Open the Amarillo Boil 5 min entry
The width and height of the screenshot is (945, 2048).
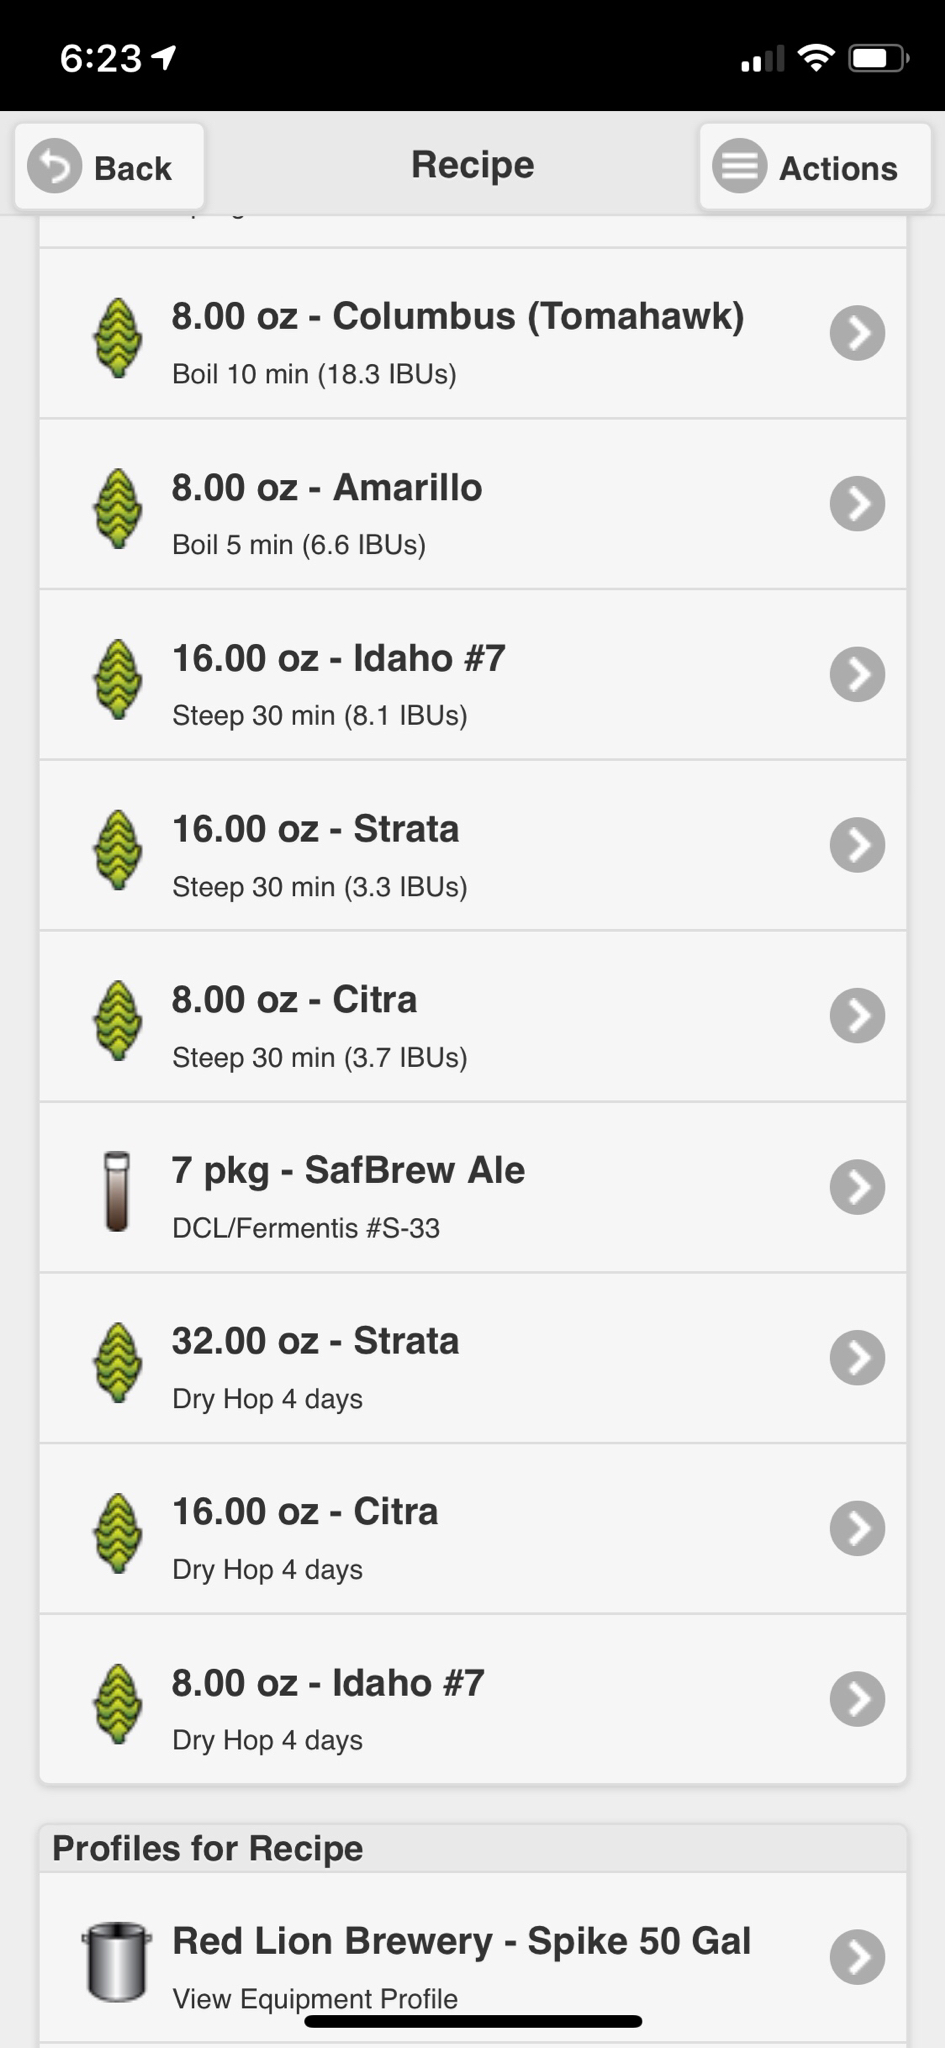pos(473,504)
